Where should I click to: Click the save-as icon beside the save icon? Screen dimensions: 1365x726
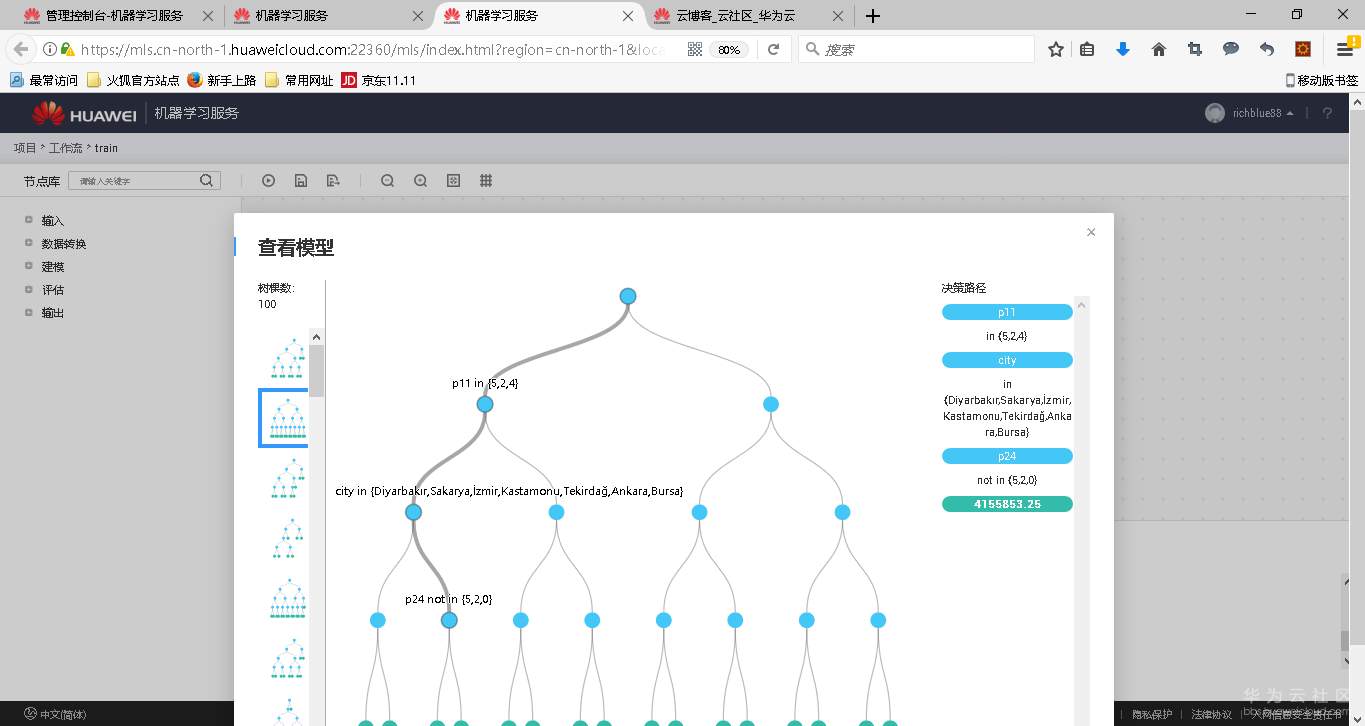coord(333,181)
